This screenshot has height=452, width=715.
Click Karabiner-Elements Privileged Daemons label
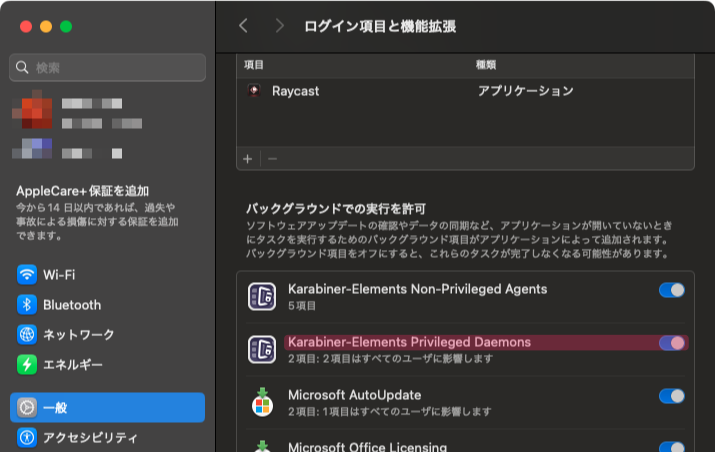(x=409, y=342)
